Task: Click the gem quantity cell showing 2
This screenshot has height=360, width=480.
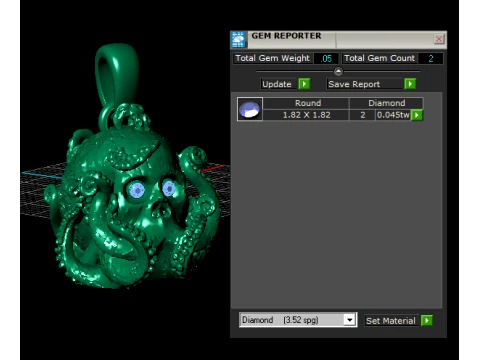Action: point(362,115)
